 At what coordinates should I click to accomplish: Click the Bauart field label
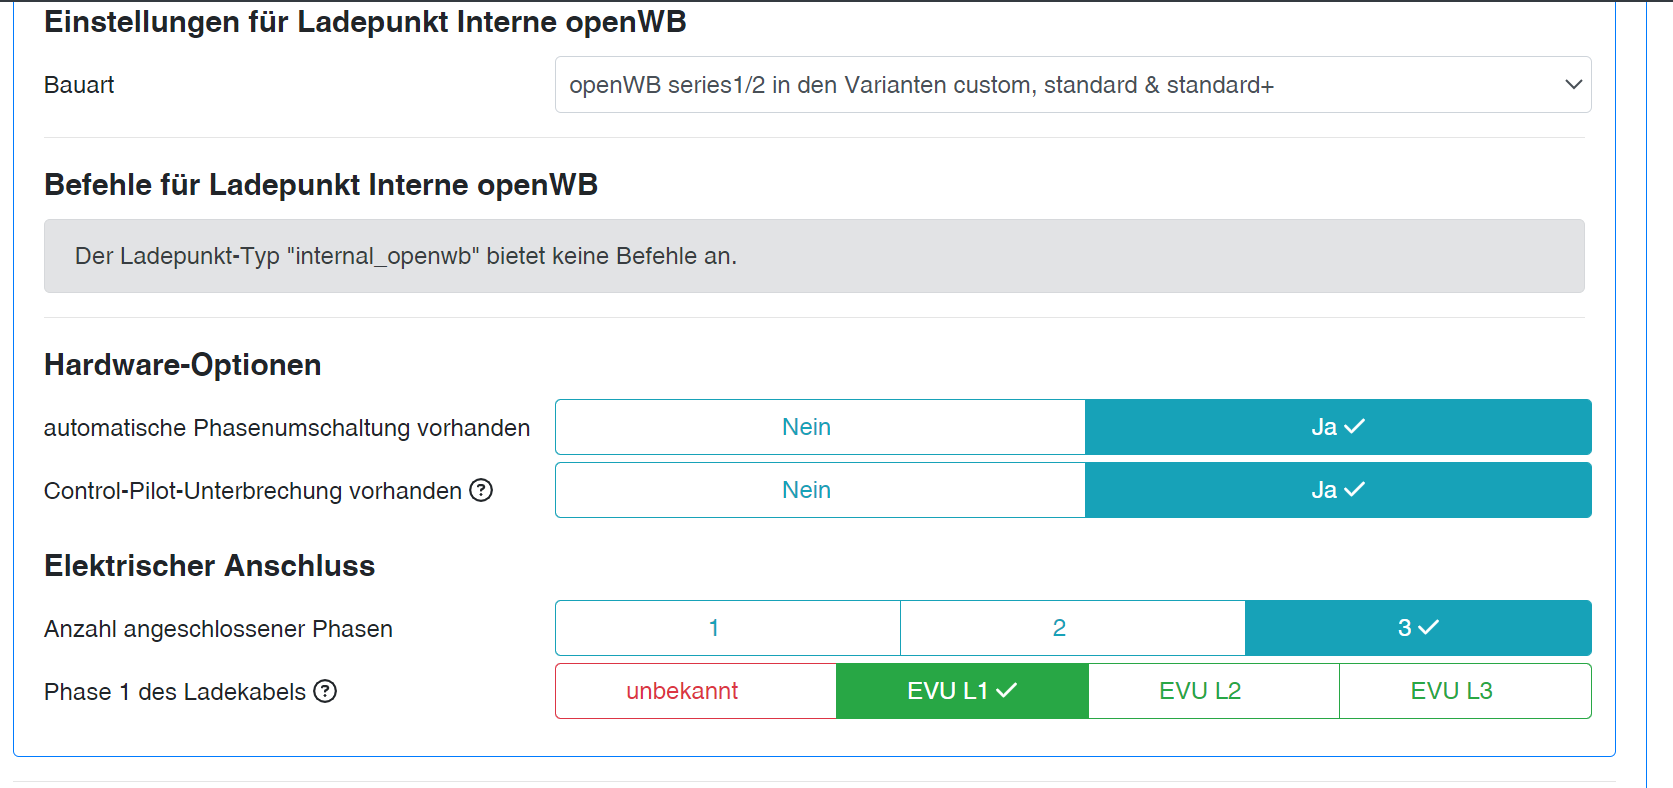[x=79, y=85]
